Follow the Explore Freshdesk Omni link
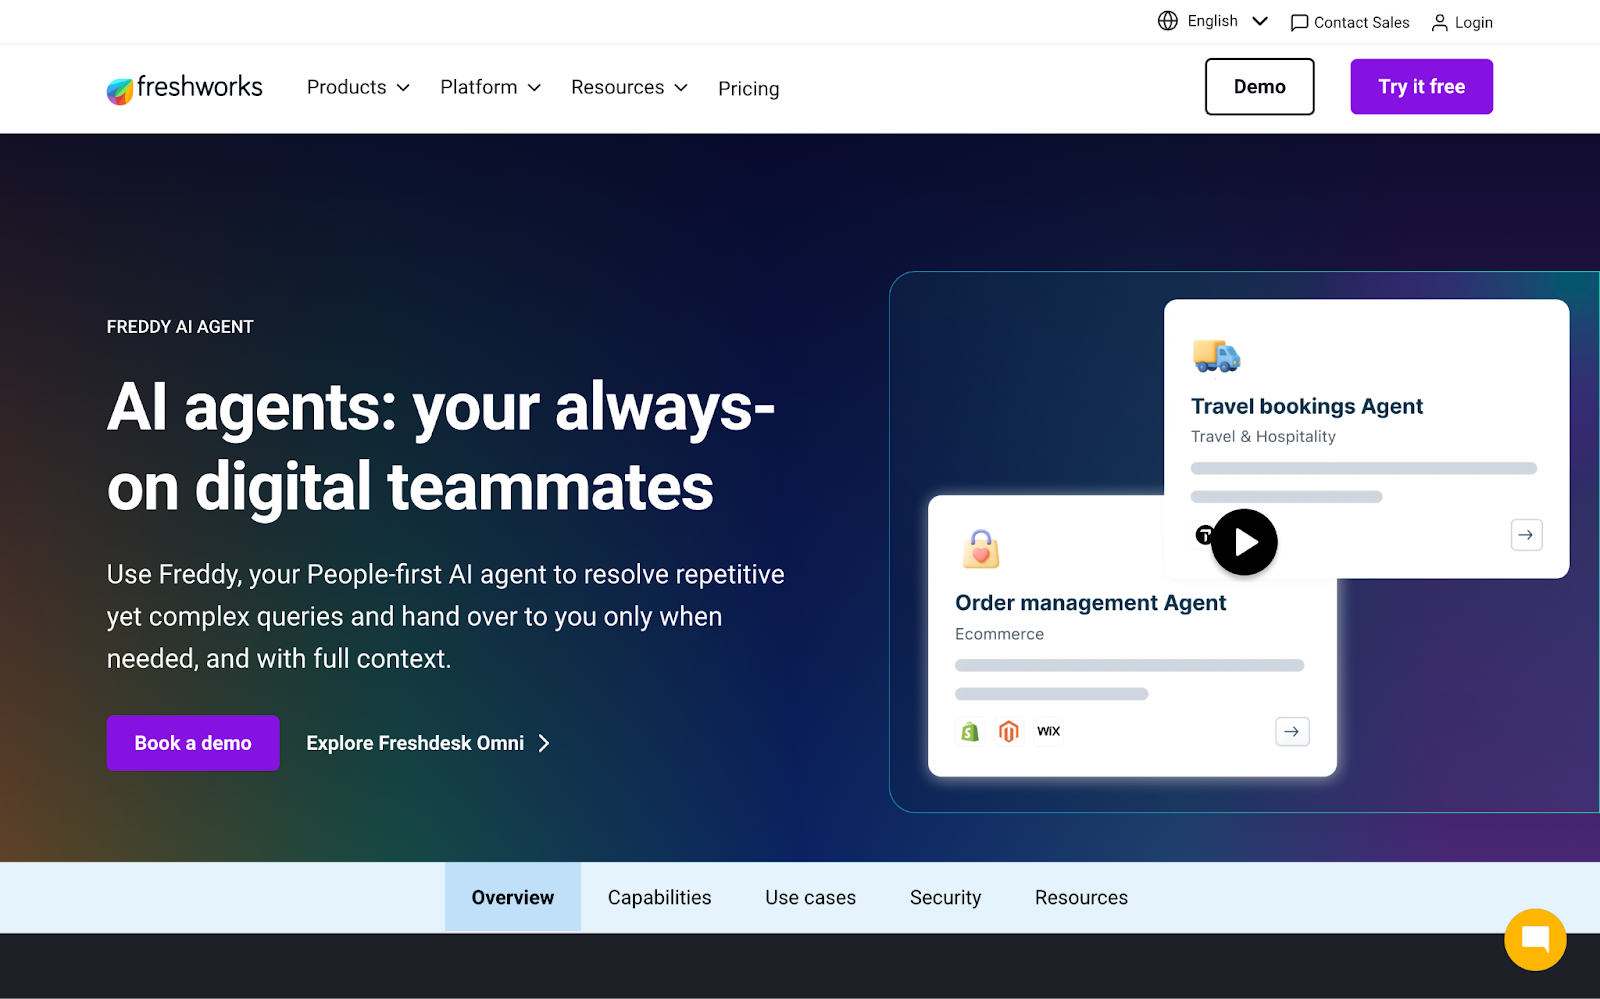Image resolution: width=1600 pixels, height=999 pixels. 428,743
